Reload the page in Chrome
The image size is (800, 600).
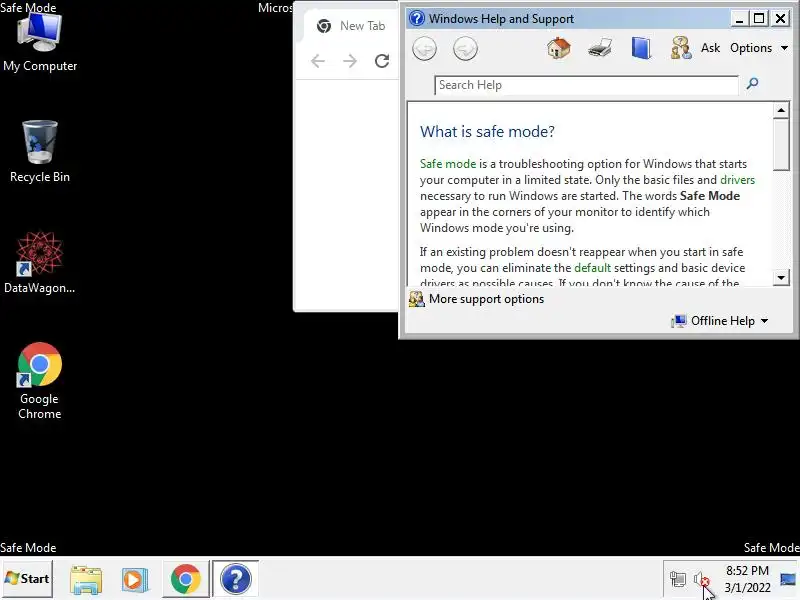382,61
